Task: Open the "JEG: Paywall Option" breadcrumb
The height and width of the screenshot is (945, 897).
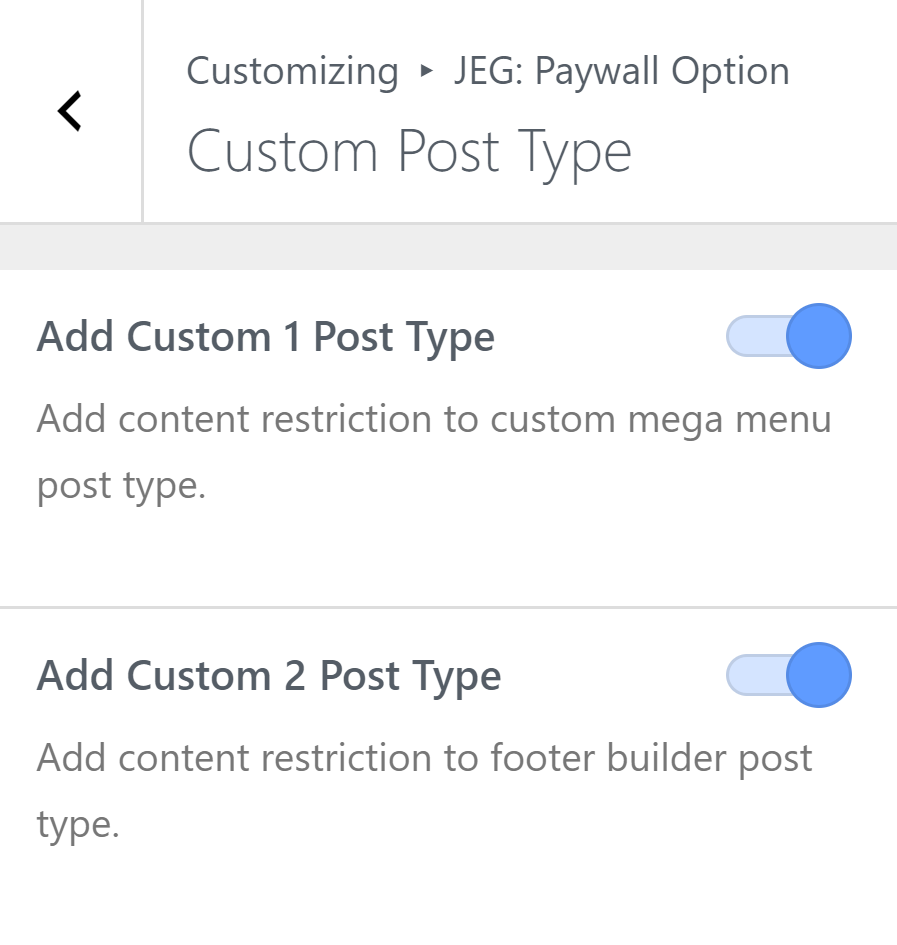Action: click(621, 72)
